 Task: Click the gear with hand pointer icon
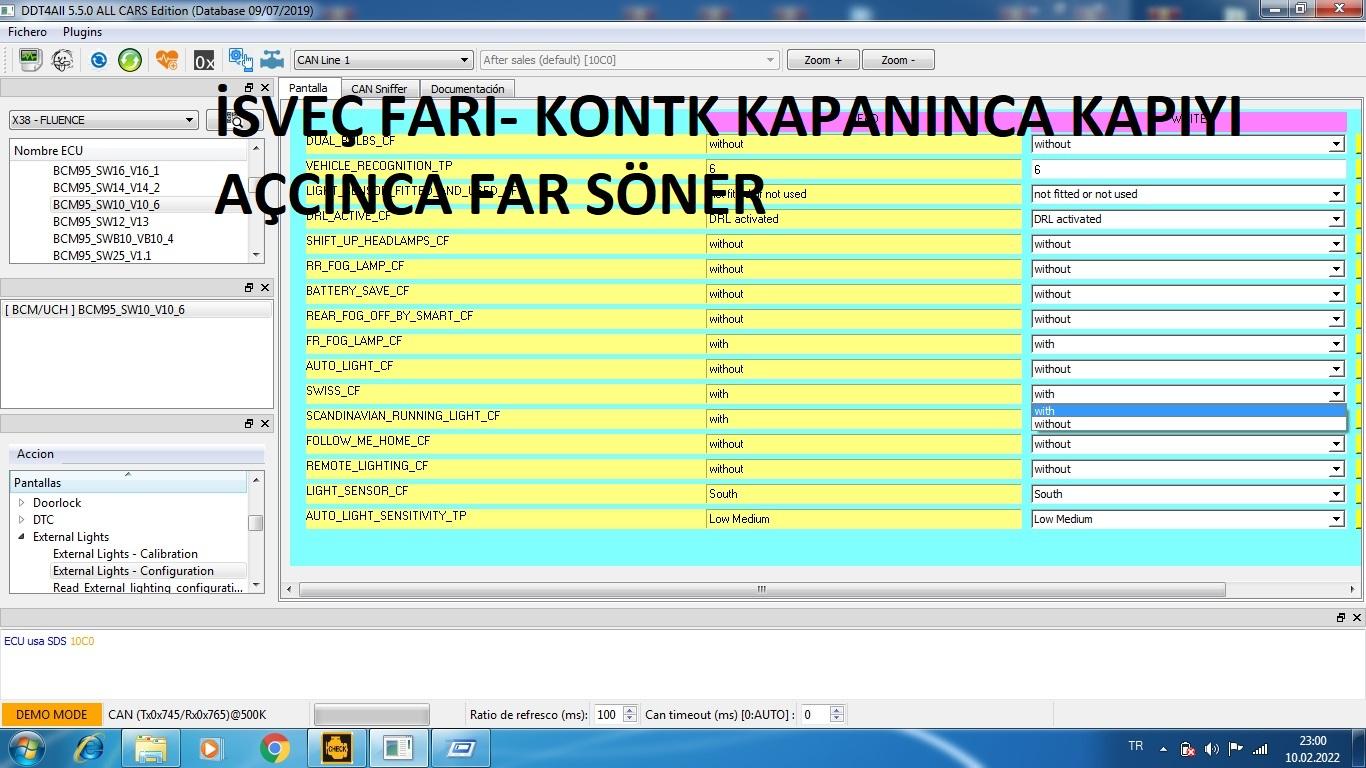(240, 60)
